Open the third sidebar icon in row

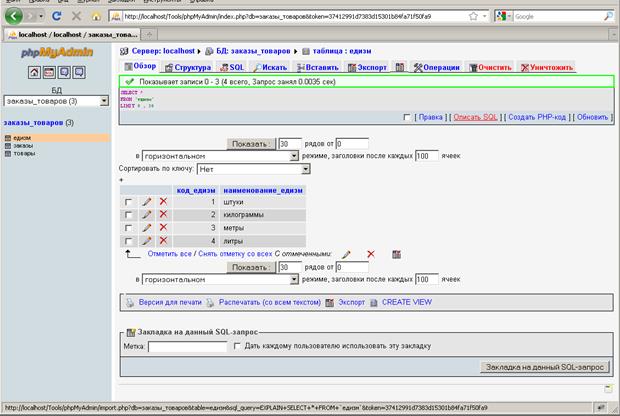pyautogui.click(x=64, y=72)
